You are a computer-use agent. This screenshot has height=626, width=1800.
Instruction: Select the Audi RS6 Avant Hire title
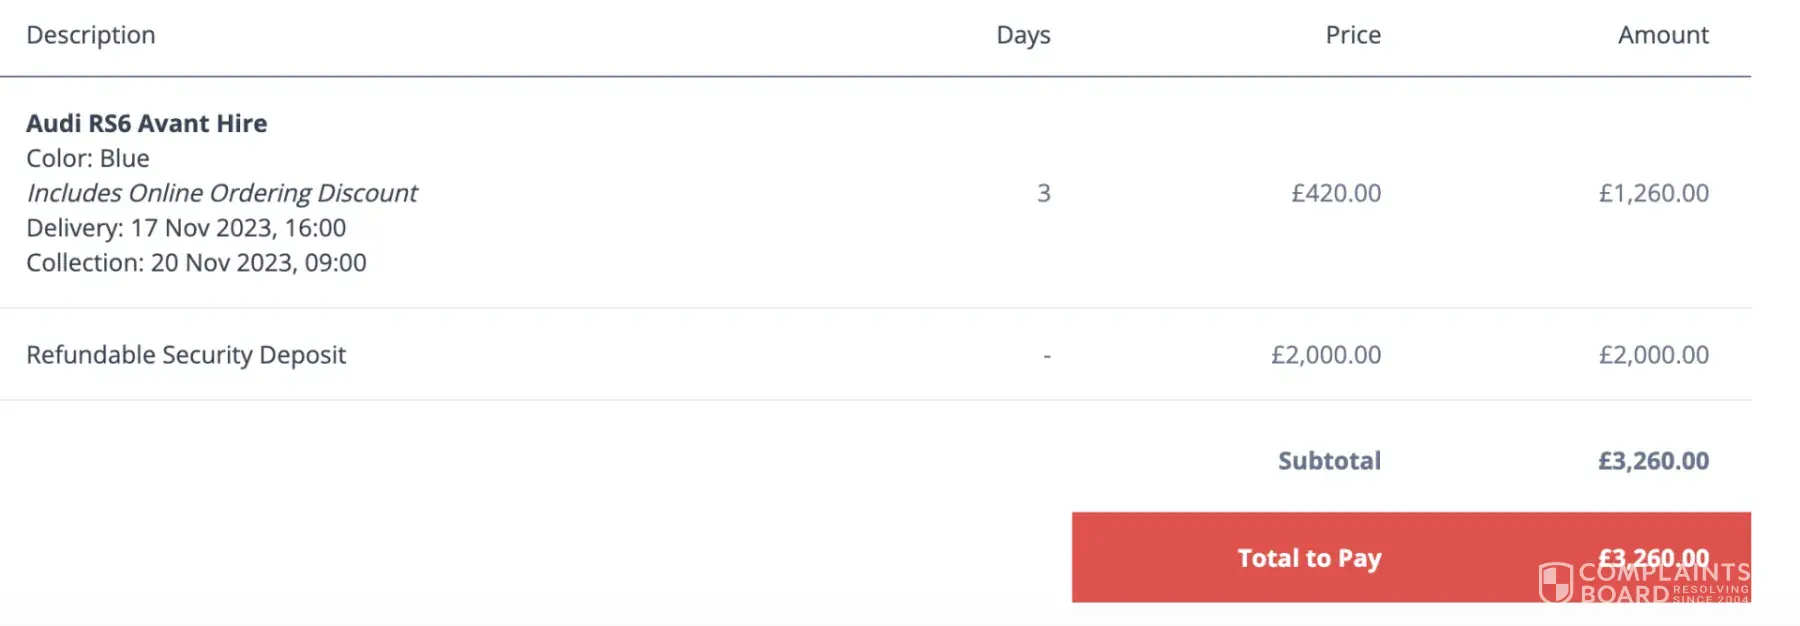pos(147,123)
